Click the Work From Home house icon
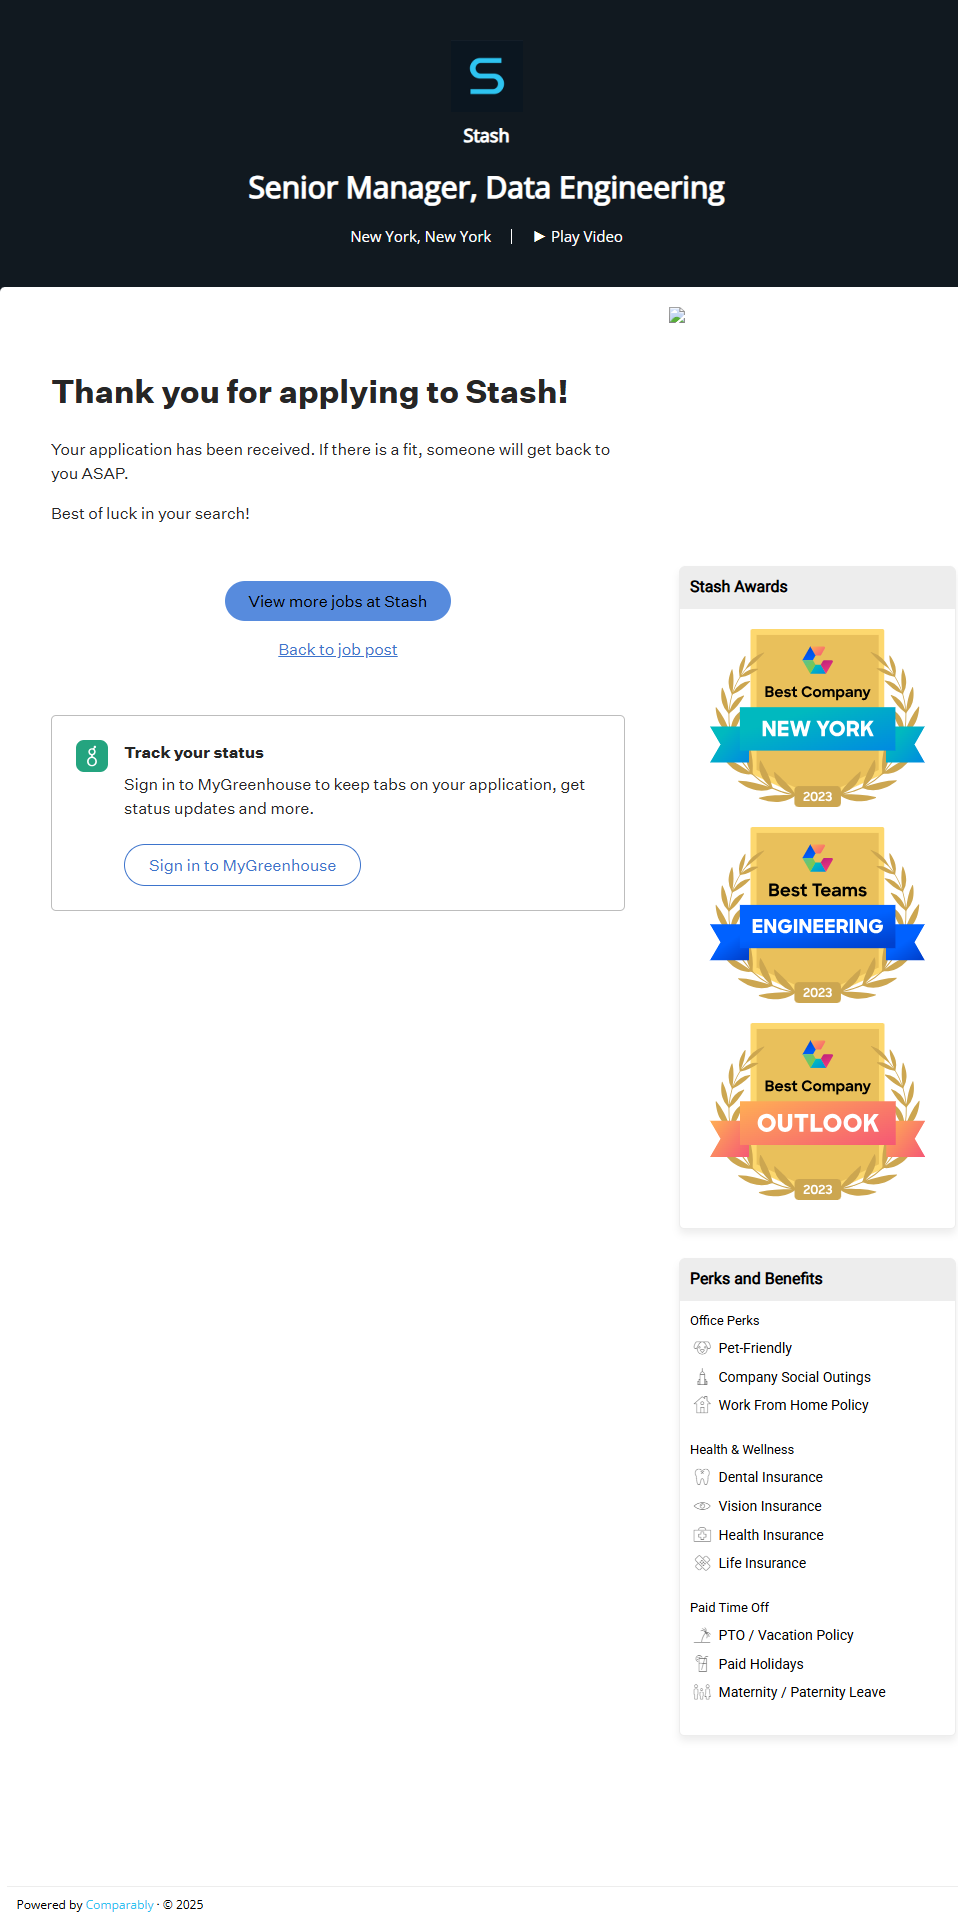958x1931 pixels. (702, 1405)
